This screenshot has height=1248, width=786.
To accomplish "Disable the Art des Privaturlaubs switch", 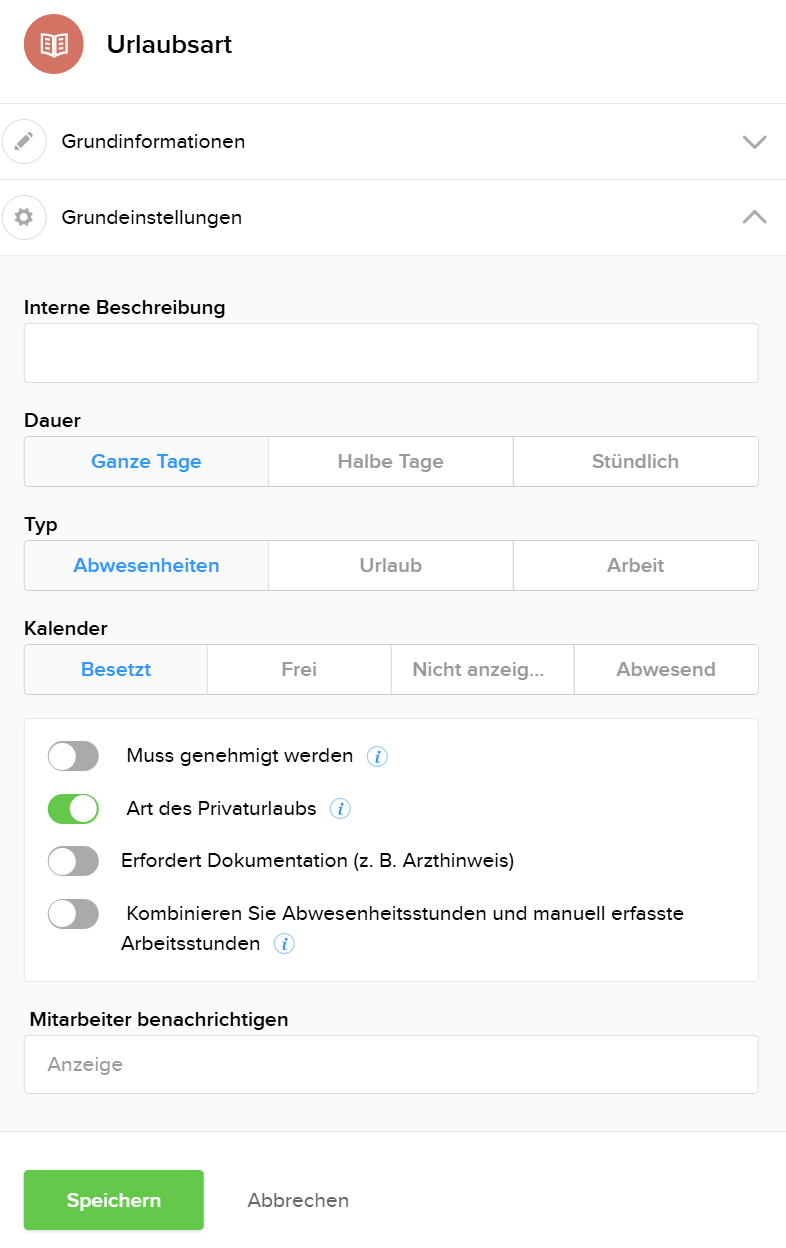I will [73, 808].
